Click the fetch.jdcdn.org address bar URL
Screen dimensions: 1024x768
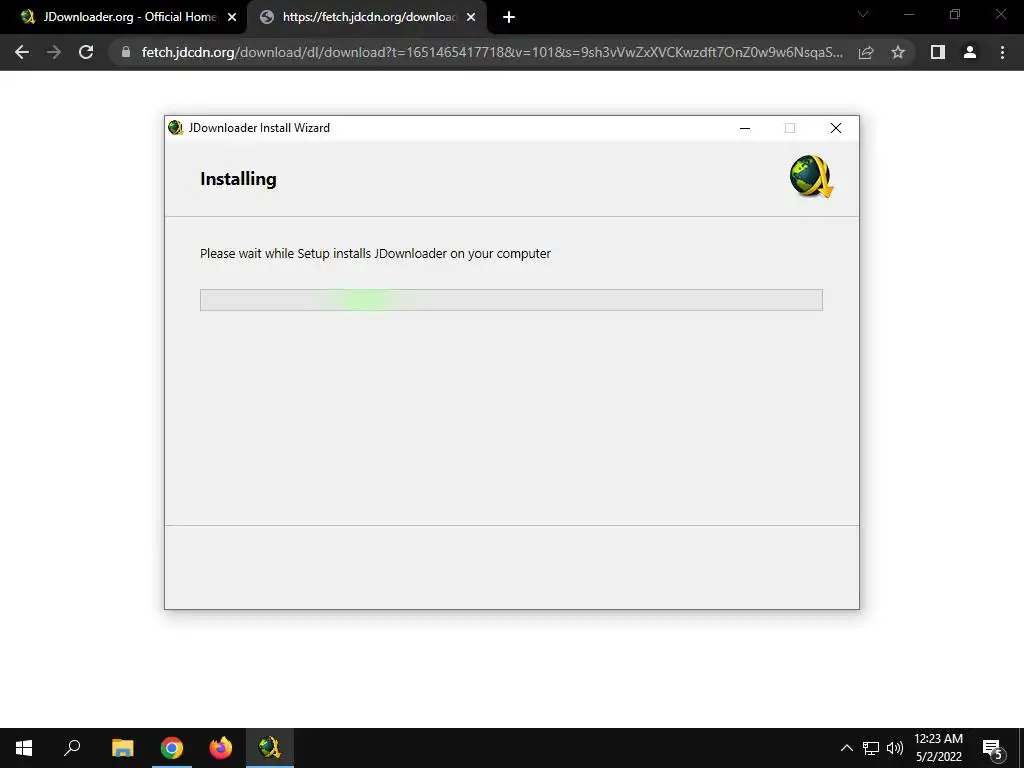[x=492, y=52]
